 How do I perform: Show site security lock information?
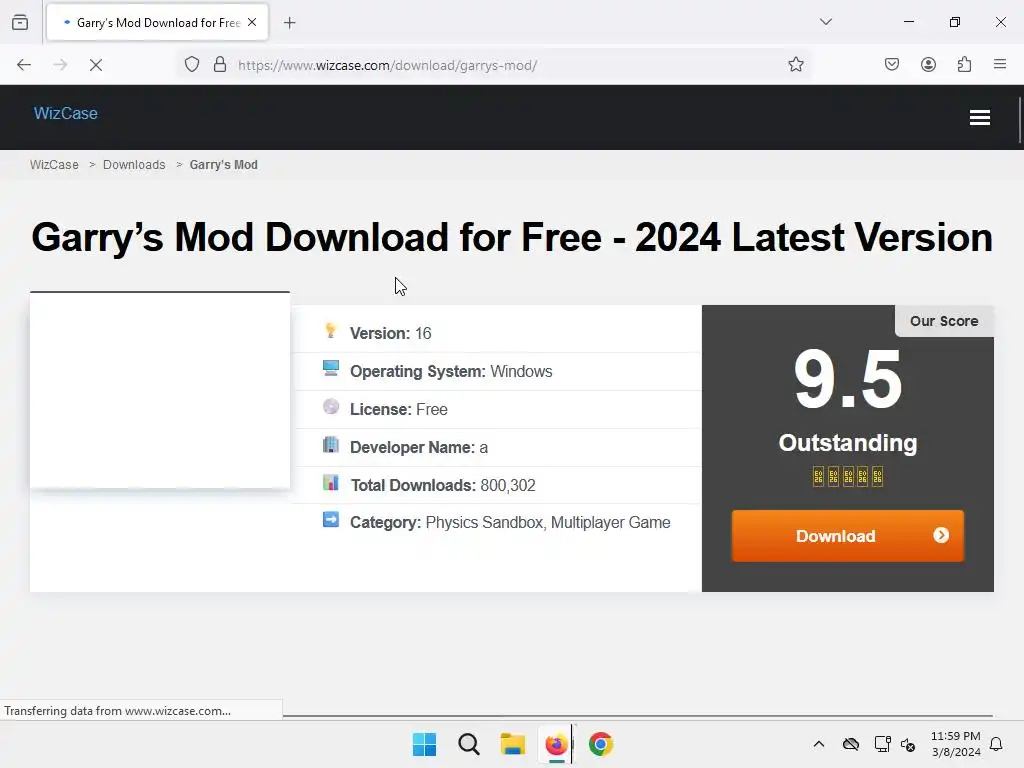(220, 65)
